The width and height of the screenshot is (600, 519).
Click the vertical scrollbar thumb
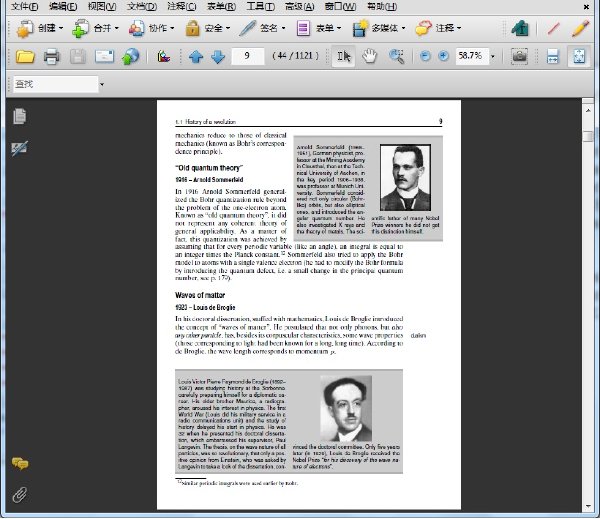pyautogui.click(x=588, y=136)
